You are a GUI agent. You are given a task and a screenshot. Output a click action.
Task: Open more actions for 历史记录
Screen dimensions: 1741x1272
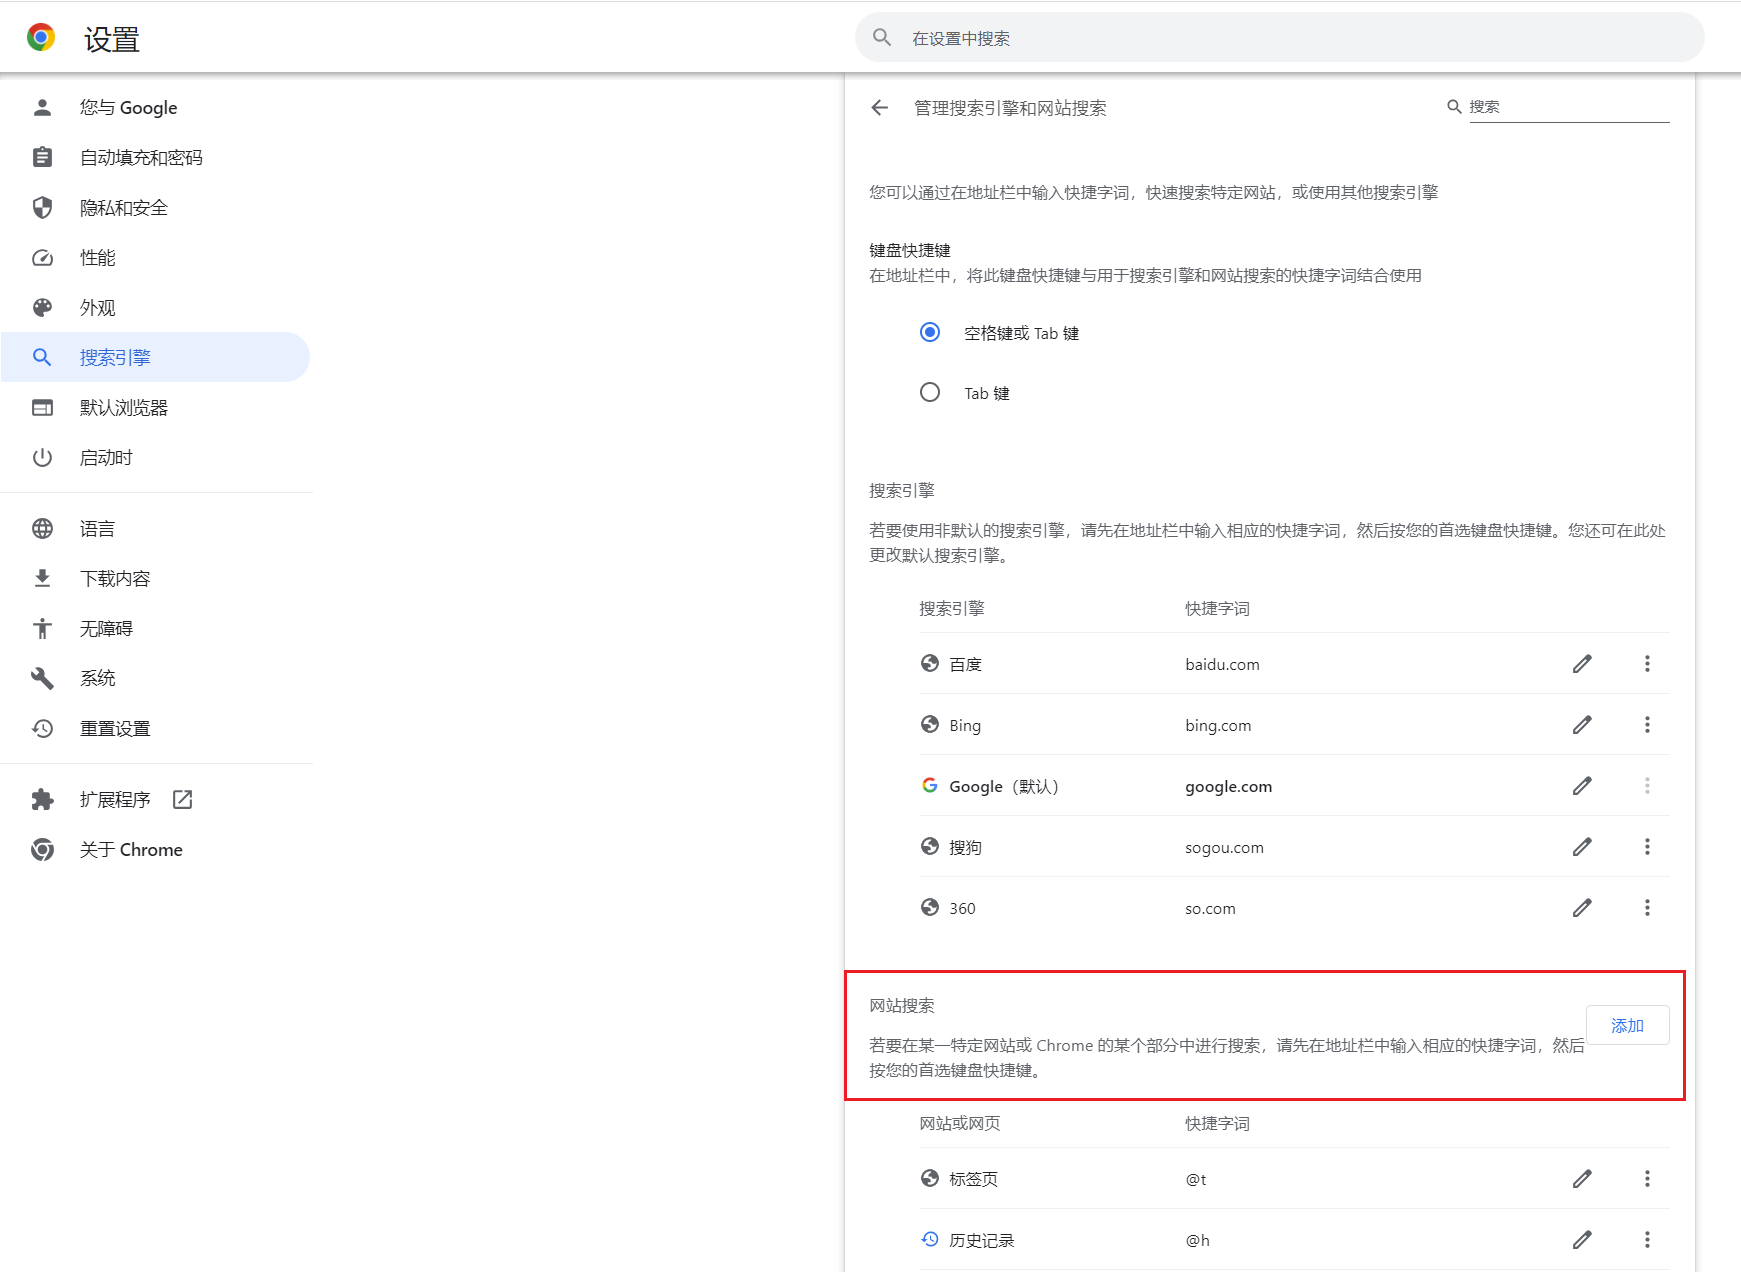click(x=1647, y=1240)
